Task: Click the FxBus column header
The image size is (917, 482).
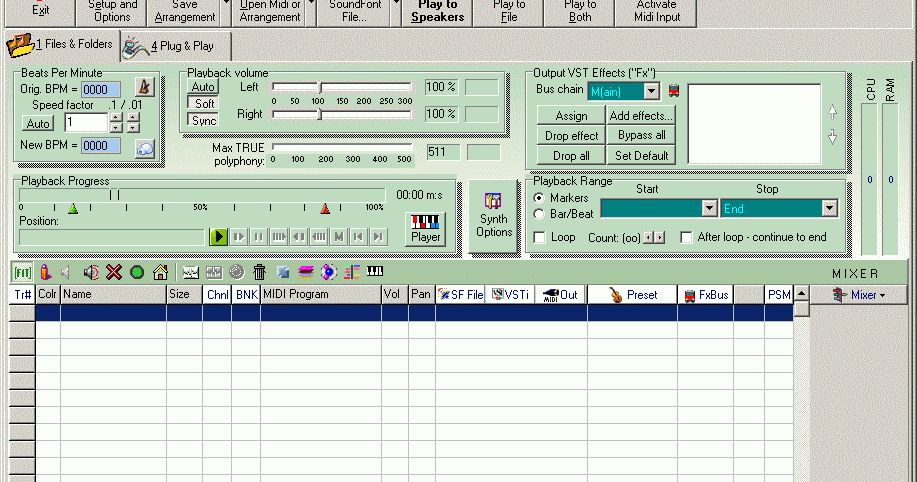Action: point(705,295)
